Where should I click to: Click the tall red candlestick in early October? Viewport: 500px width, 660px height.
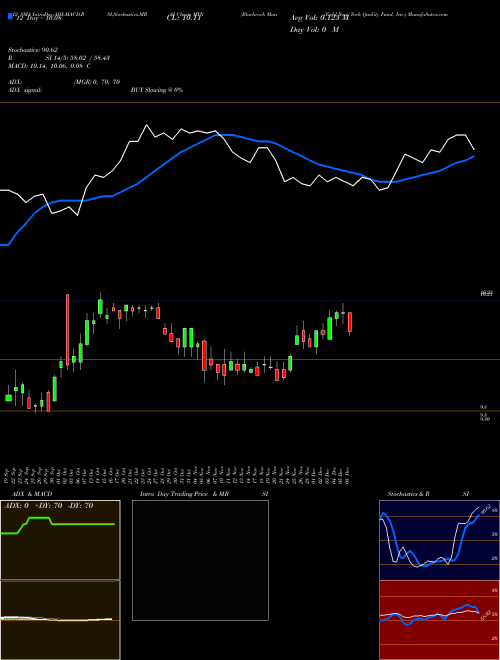point(67,330)
